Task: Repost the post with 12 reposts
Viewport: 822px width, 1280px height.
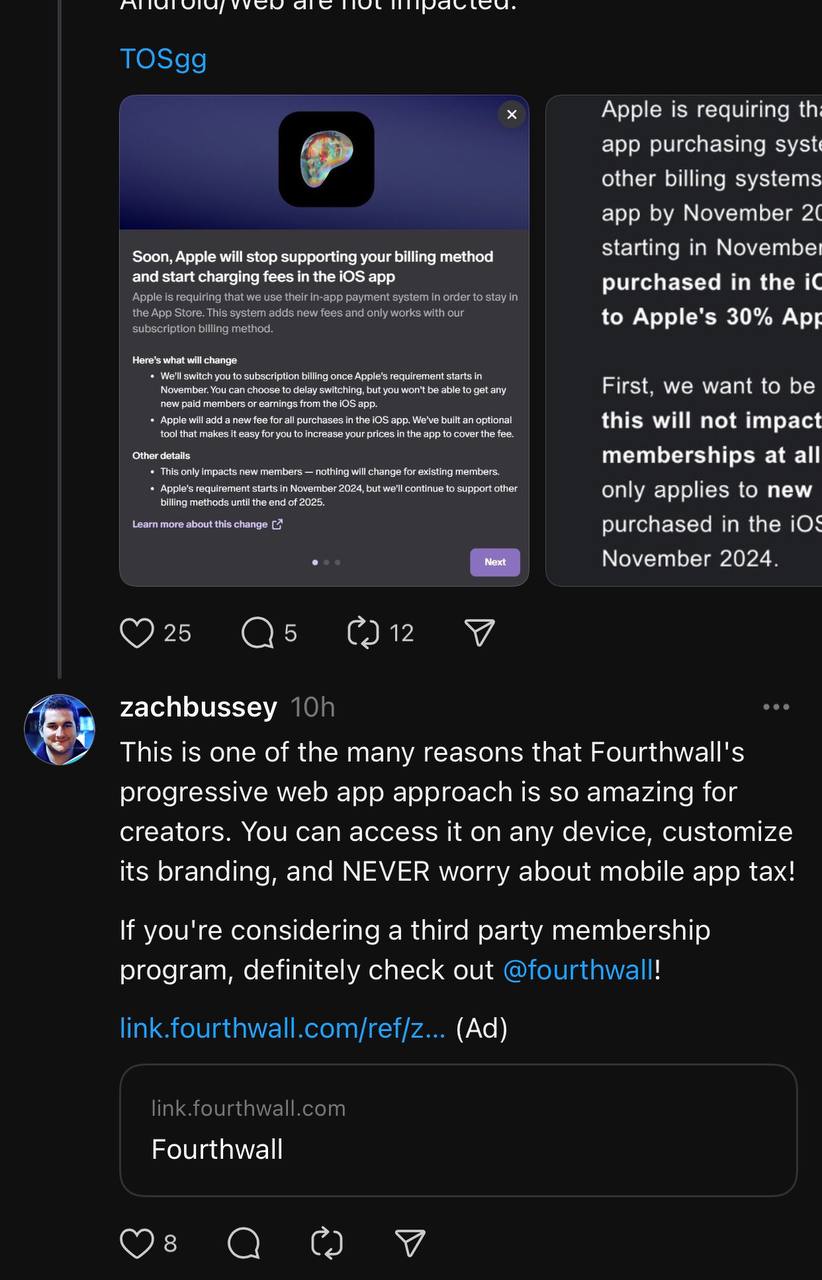Action: (x=363, y=633)
